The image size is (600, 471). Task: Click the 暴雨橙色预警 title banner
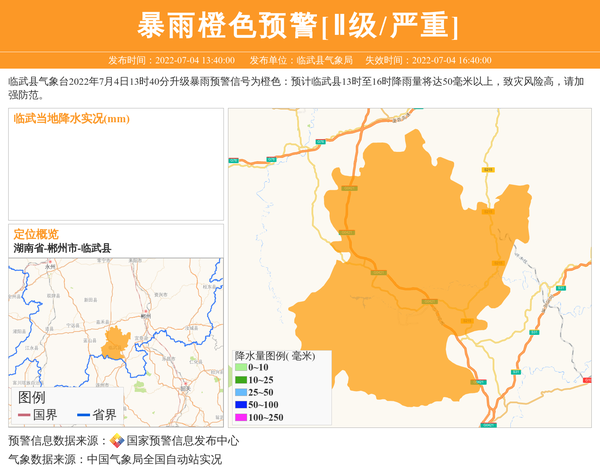(299, 25)
